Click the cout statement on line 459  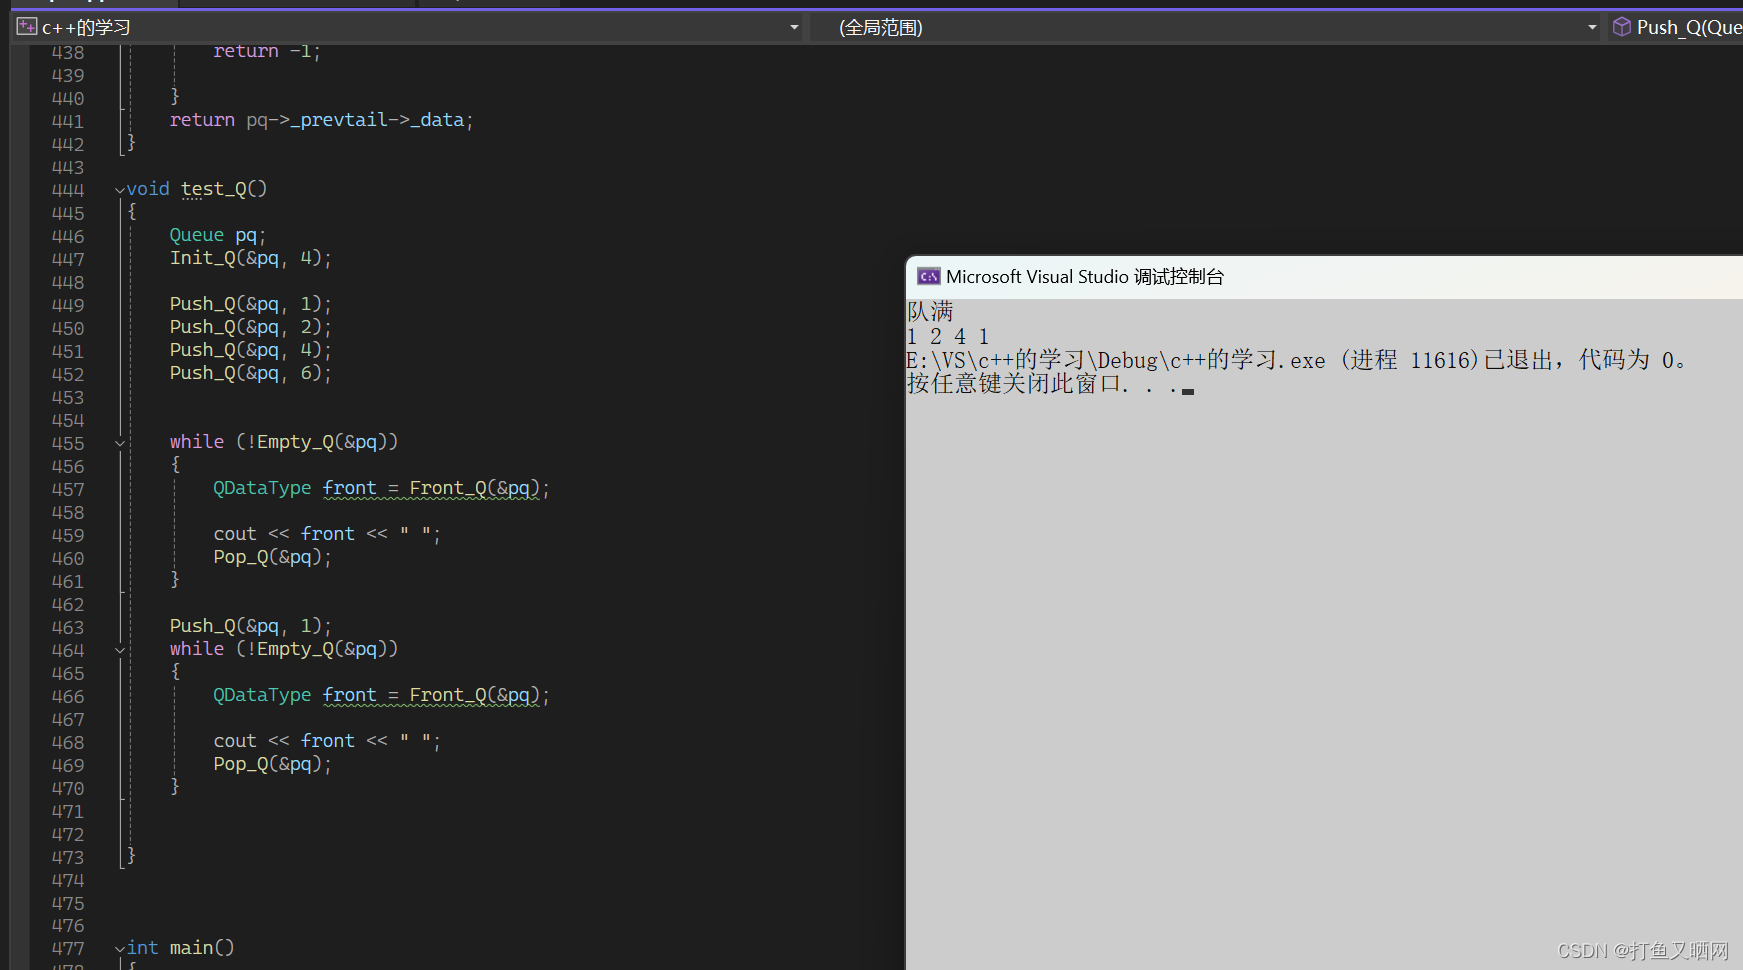coord(327,534)
